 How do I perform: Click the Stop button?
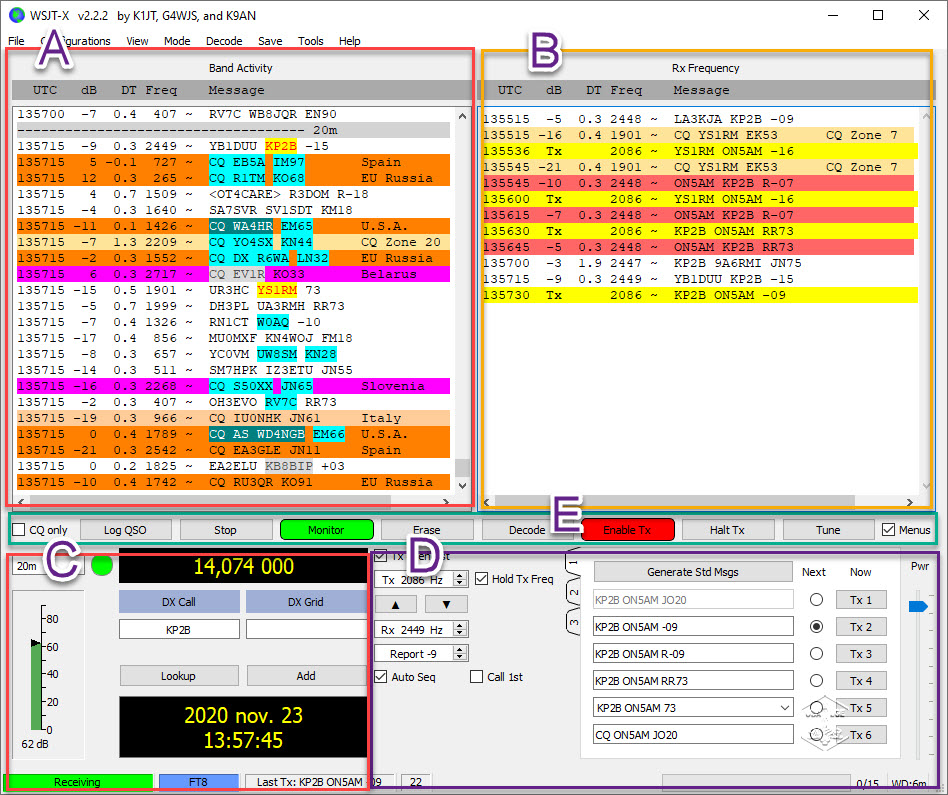[x=225, y=530]
